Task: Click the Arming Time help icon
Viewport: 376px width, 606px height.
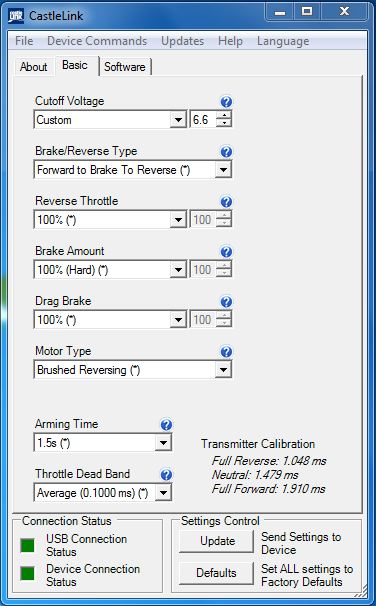Action: point(166,425)
